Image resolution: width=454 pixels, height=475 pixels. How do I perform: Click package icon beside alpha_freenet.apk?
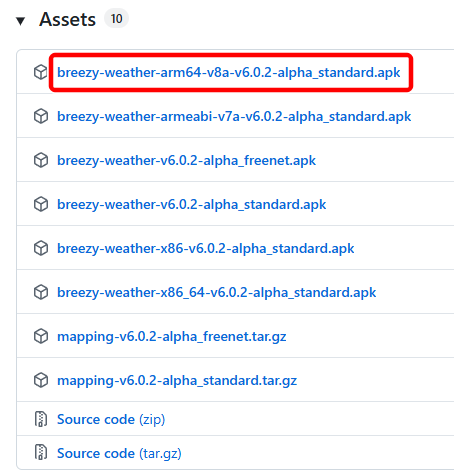click(41, 160)
